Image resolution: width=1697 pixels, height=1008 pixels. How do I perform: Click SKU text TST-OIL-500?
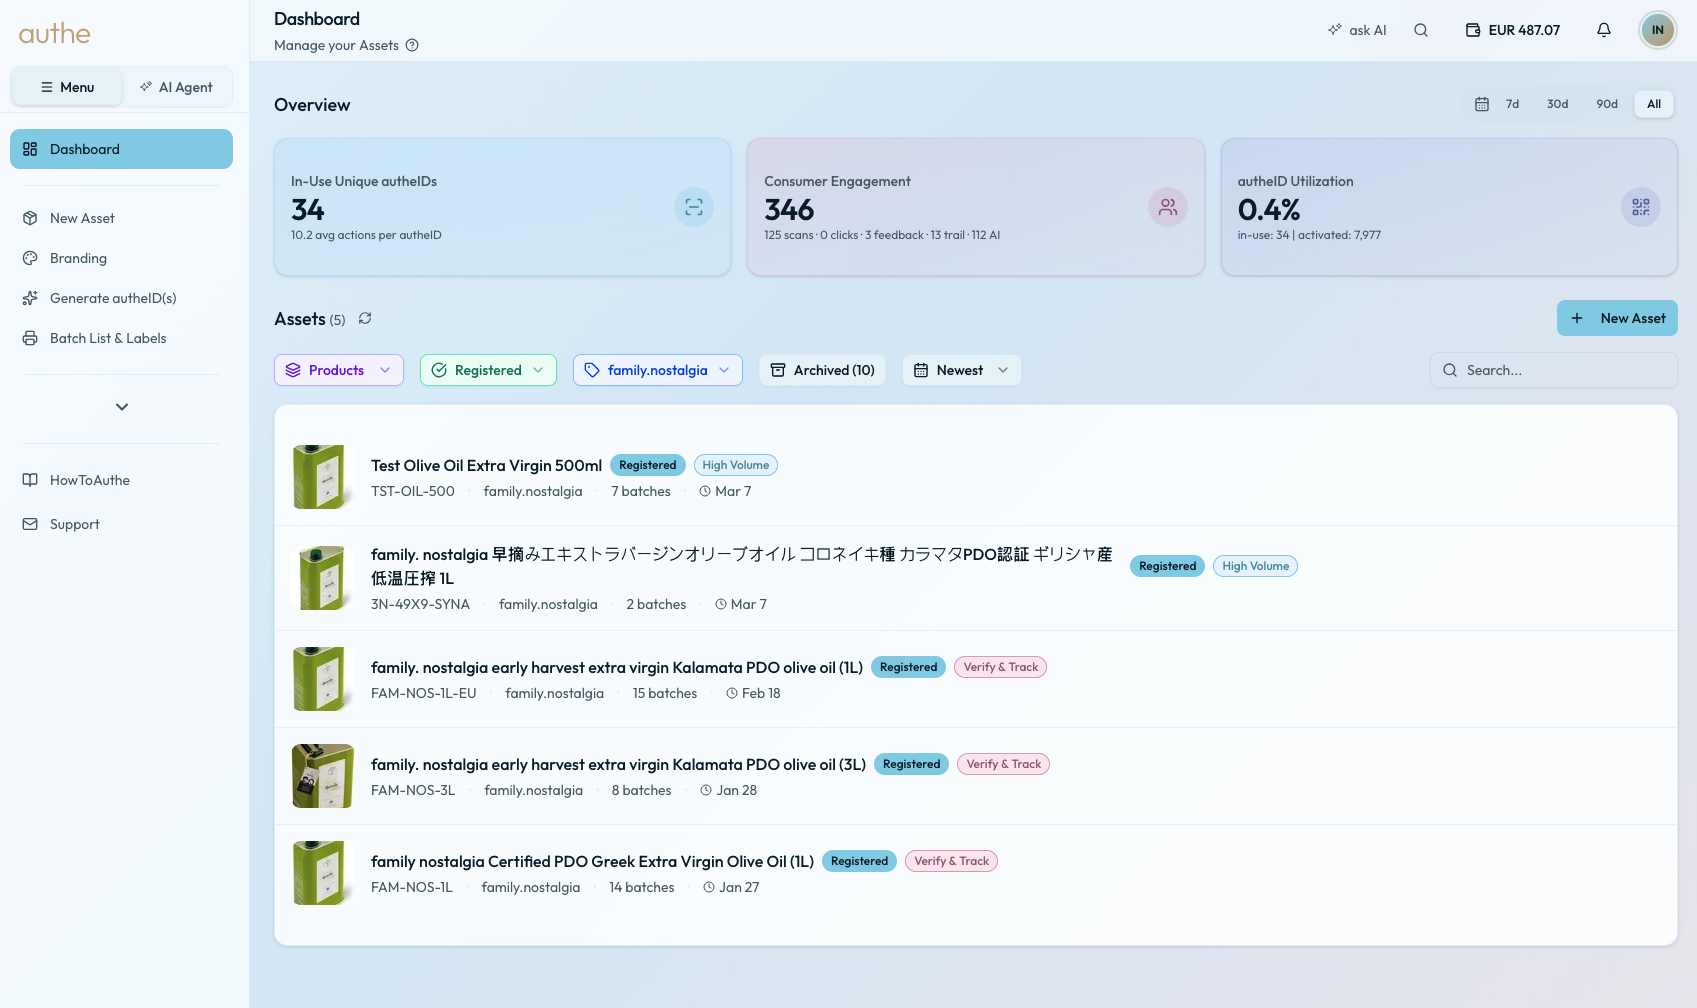413,491
